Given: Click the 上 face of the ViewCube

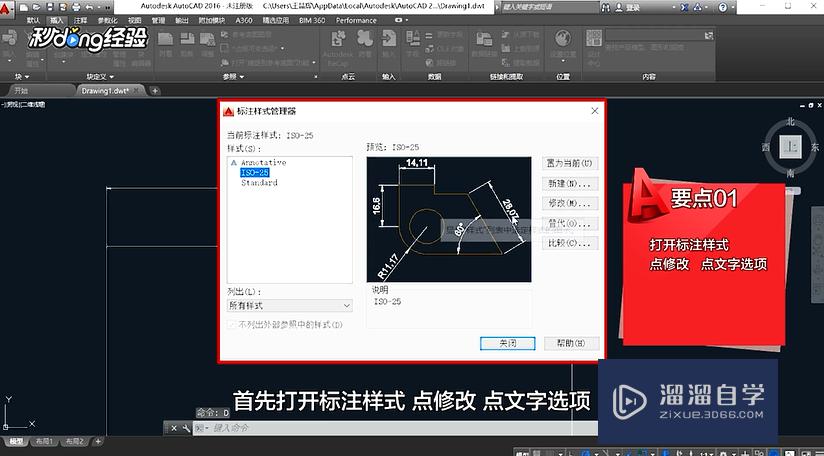Looking at the screenshot, I should 790,147.
